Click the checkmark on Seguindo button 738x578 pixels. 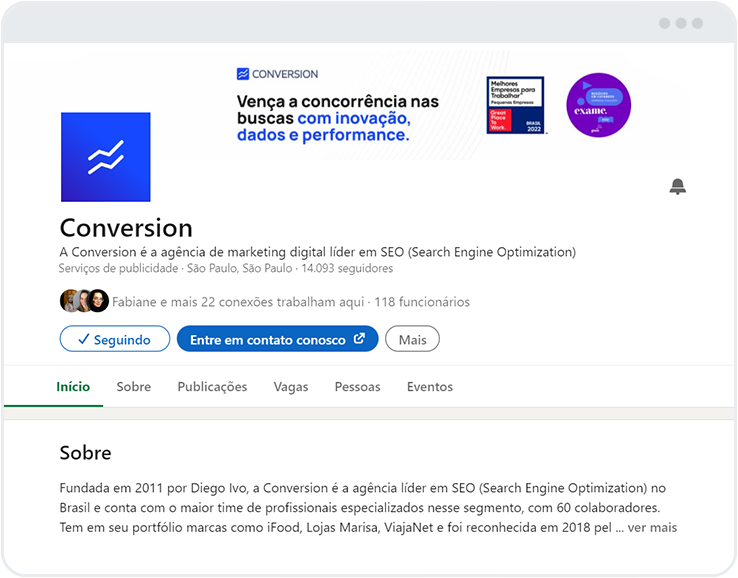(x=83, y=339)
